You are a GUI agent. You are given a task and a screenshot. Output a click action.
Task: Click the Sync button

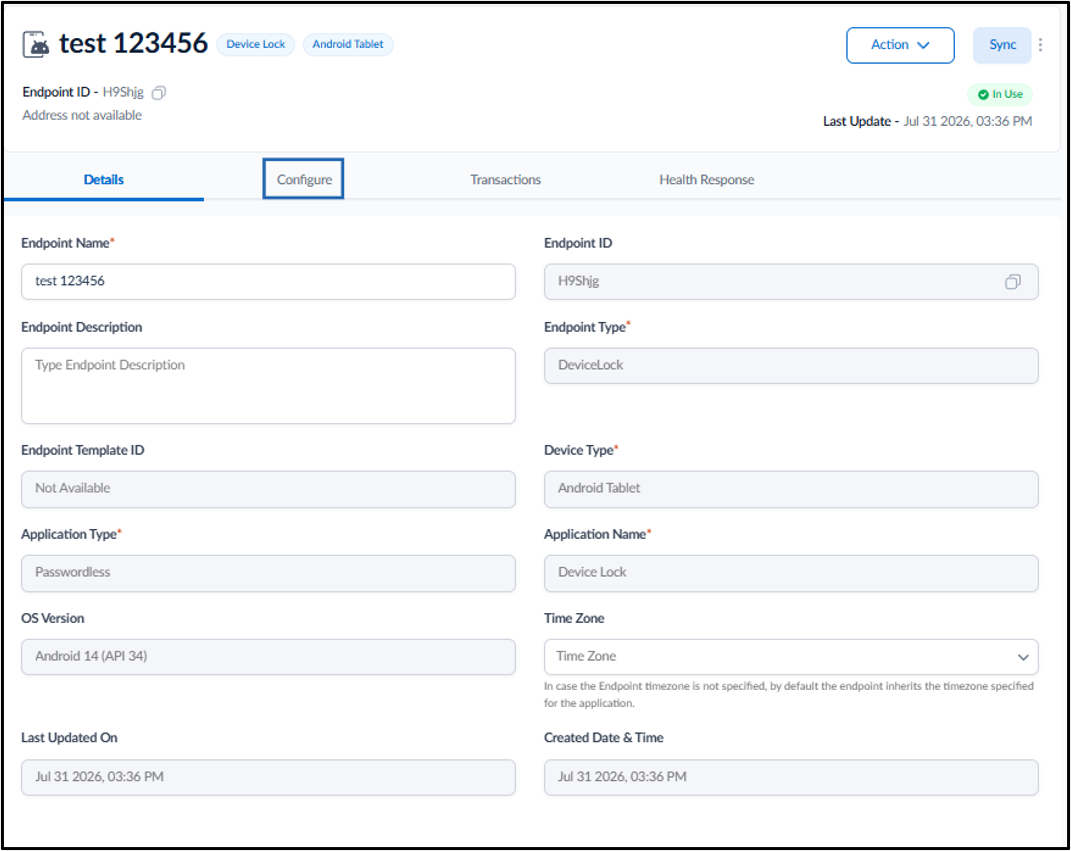[1002, 45]
